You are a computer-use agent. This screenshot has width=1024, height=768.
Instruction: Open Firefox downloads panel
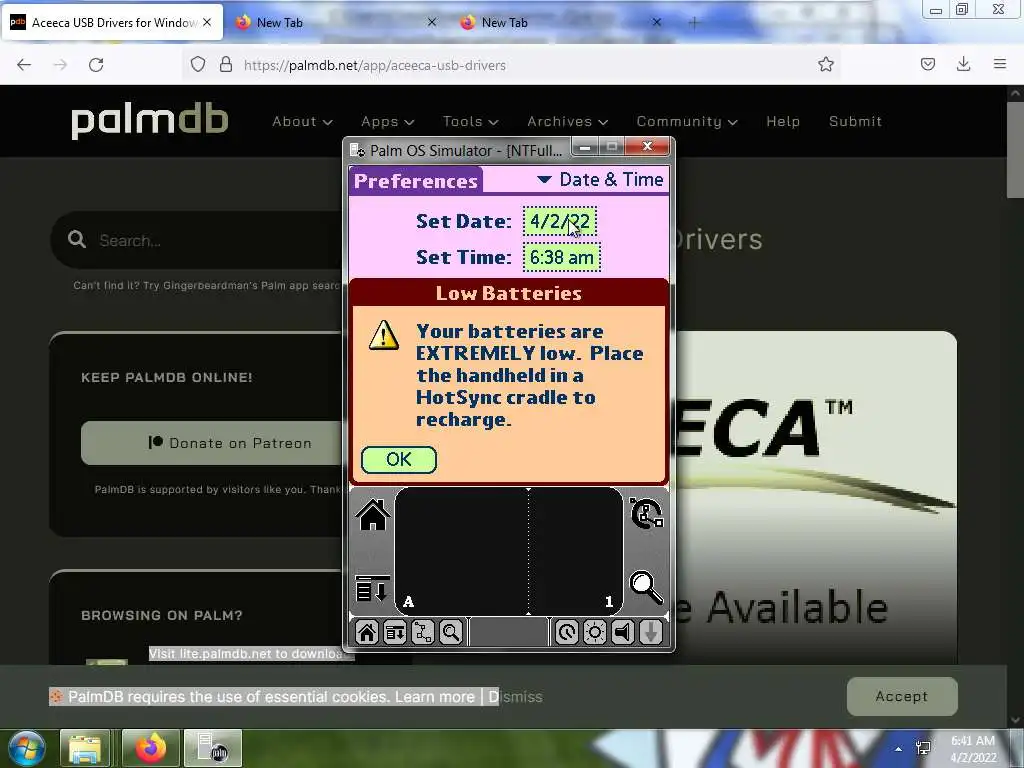point(963,64)
